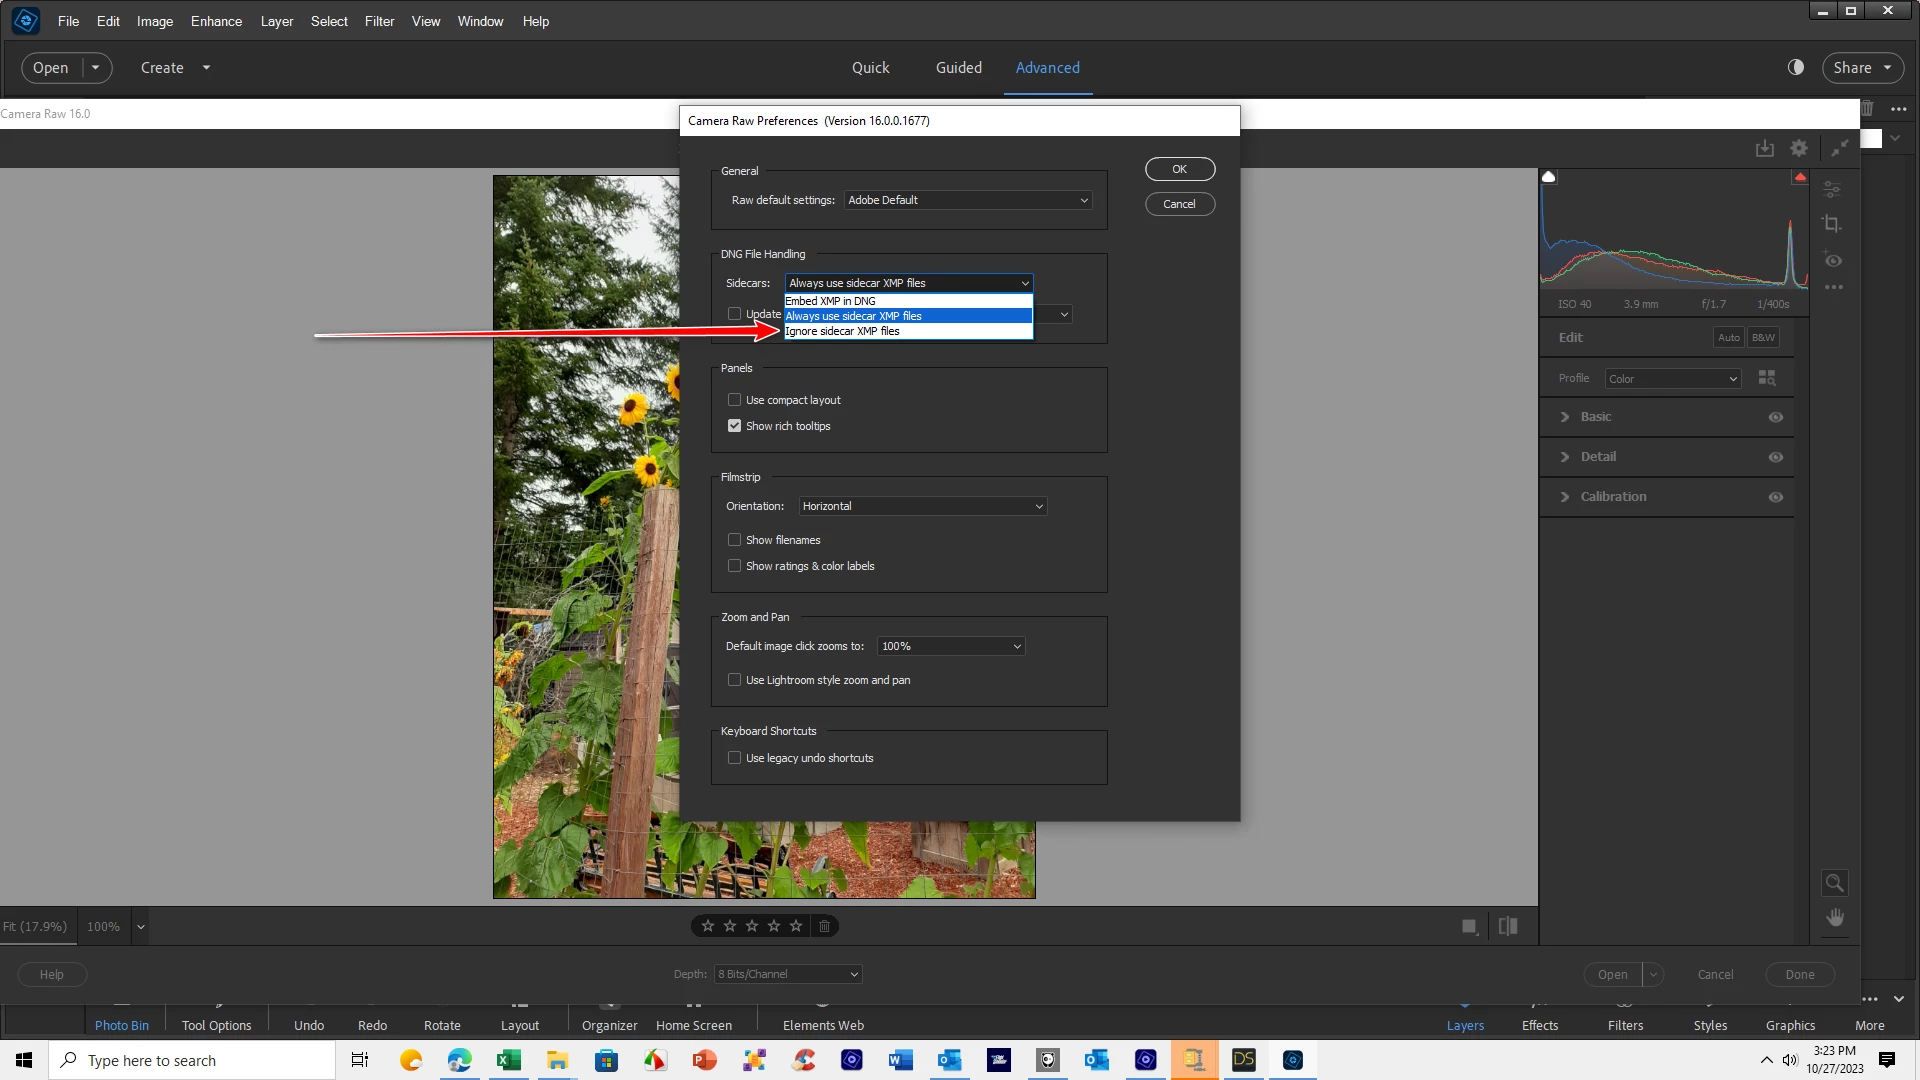This screenshot has height=1080, width=1920.
Task: Enable Show filenames checkbox
Action: coord(735,540)
